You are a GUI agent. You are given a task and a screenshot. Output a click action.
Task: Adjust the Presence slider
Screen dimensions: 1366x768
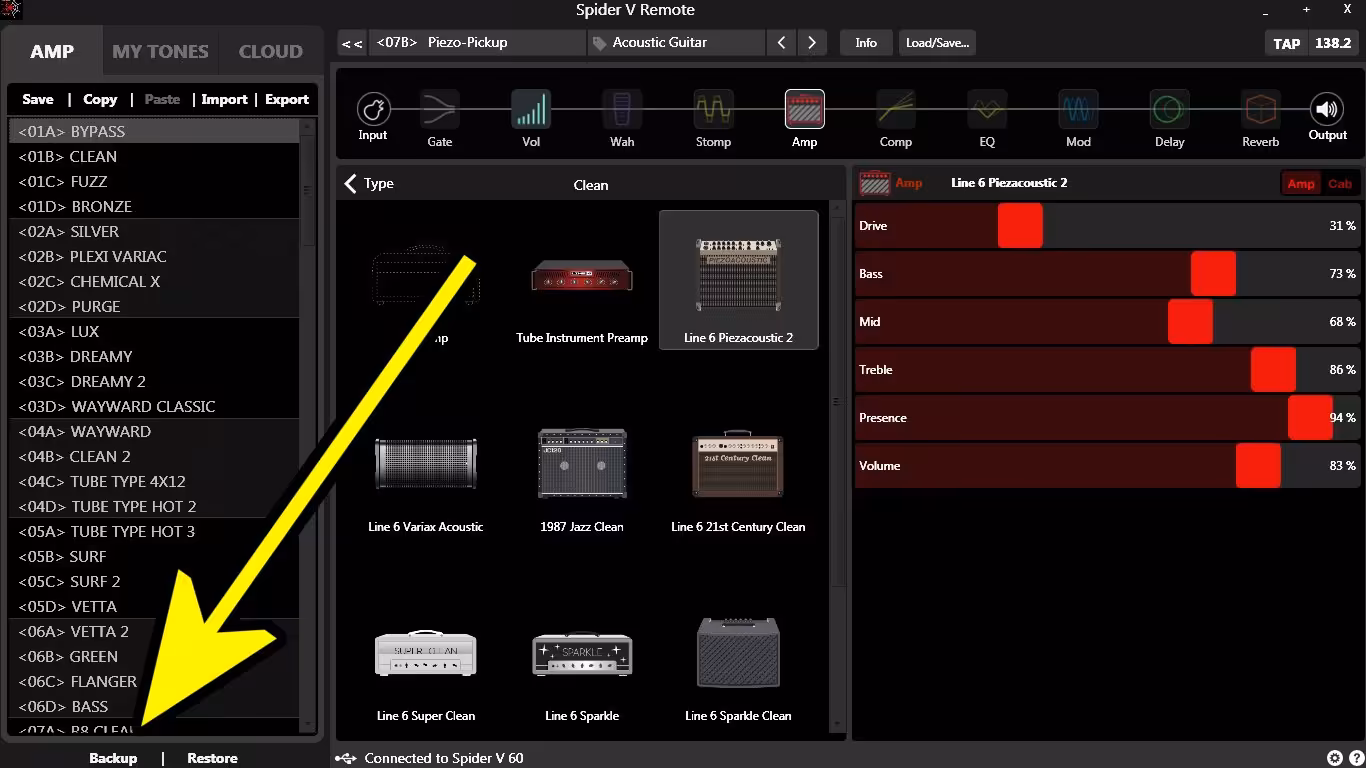pos(1310,418)
